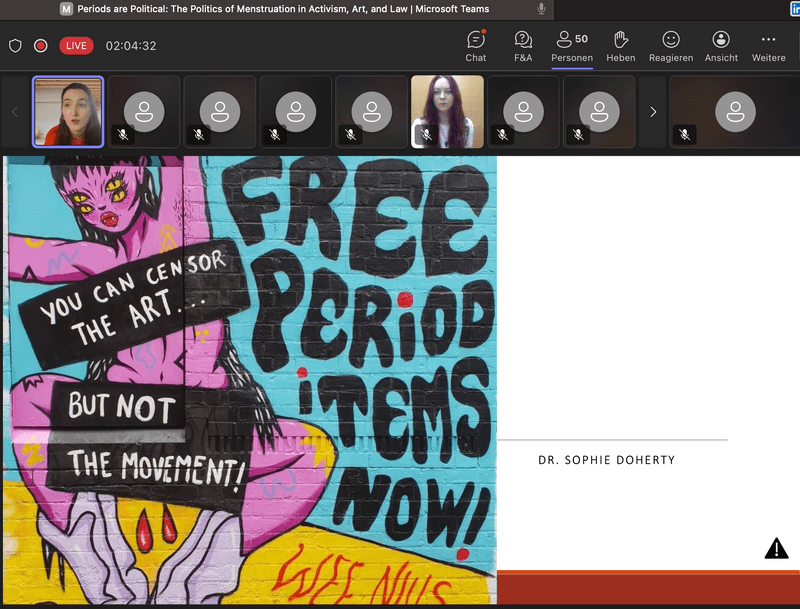Show the Personen participants list
The width and height of the screenshot is (800, 609).
572,45
